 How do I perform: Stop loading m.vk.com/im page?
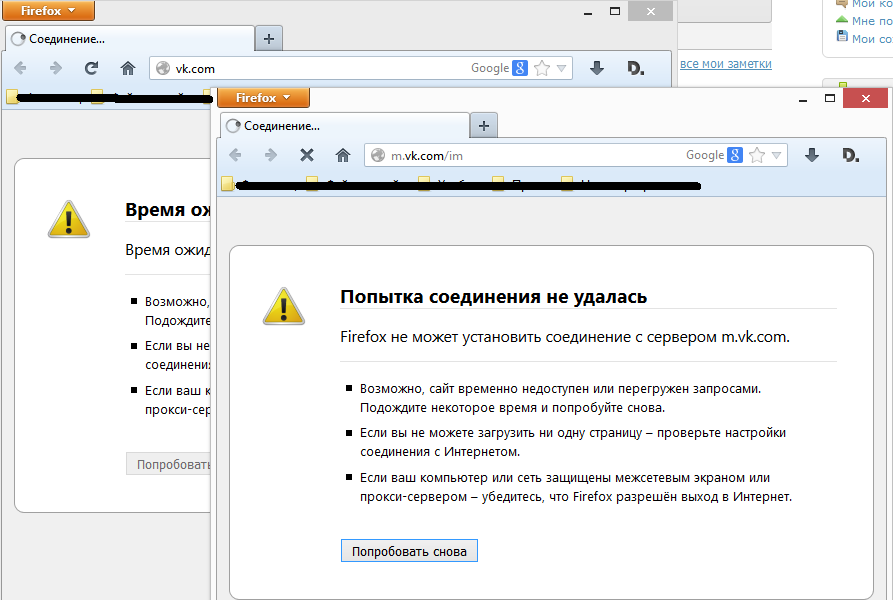click(x=307, y=155)
